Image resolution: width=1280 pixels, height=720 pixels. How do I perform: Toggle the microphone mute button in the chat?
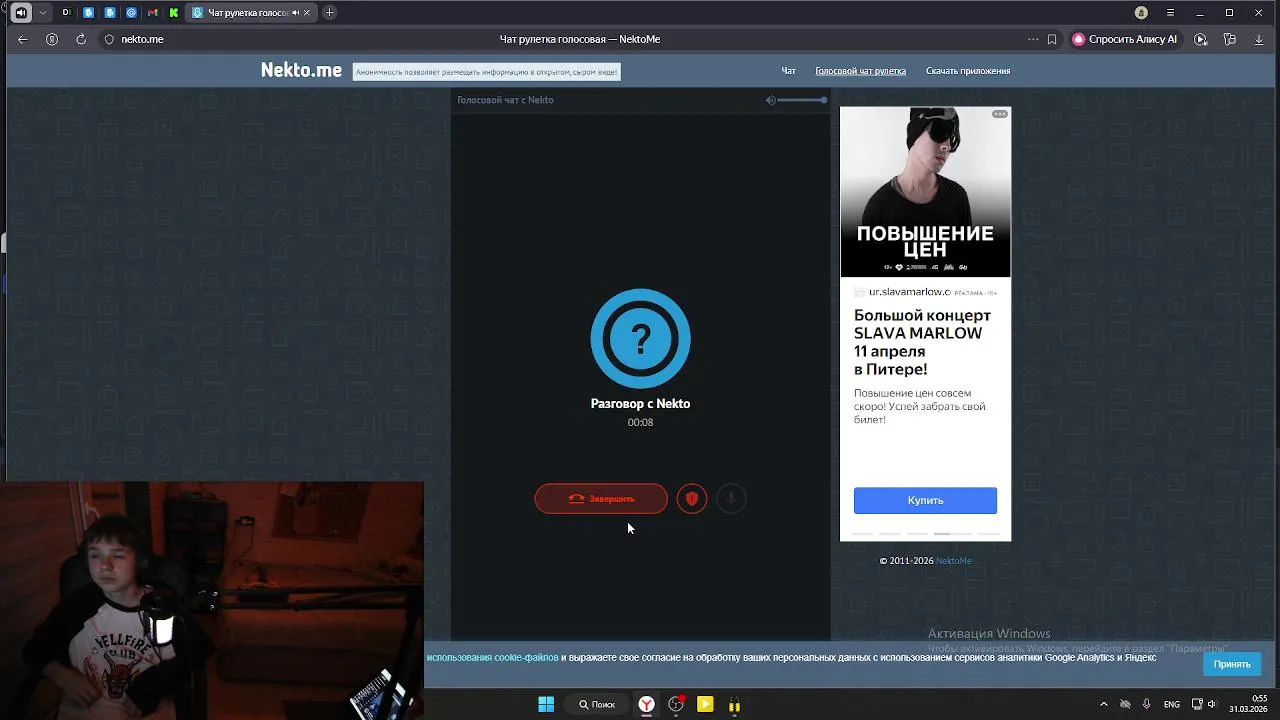[x=731, y=499]
